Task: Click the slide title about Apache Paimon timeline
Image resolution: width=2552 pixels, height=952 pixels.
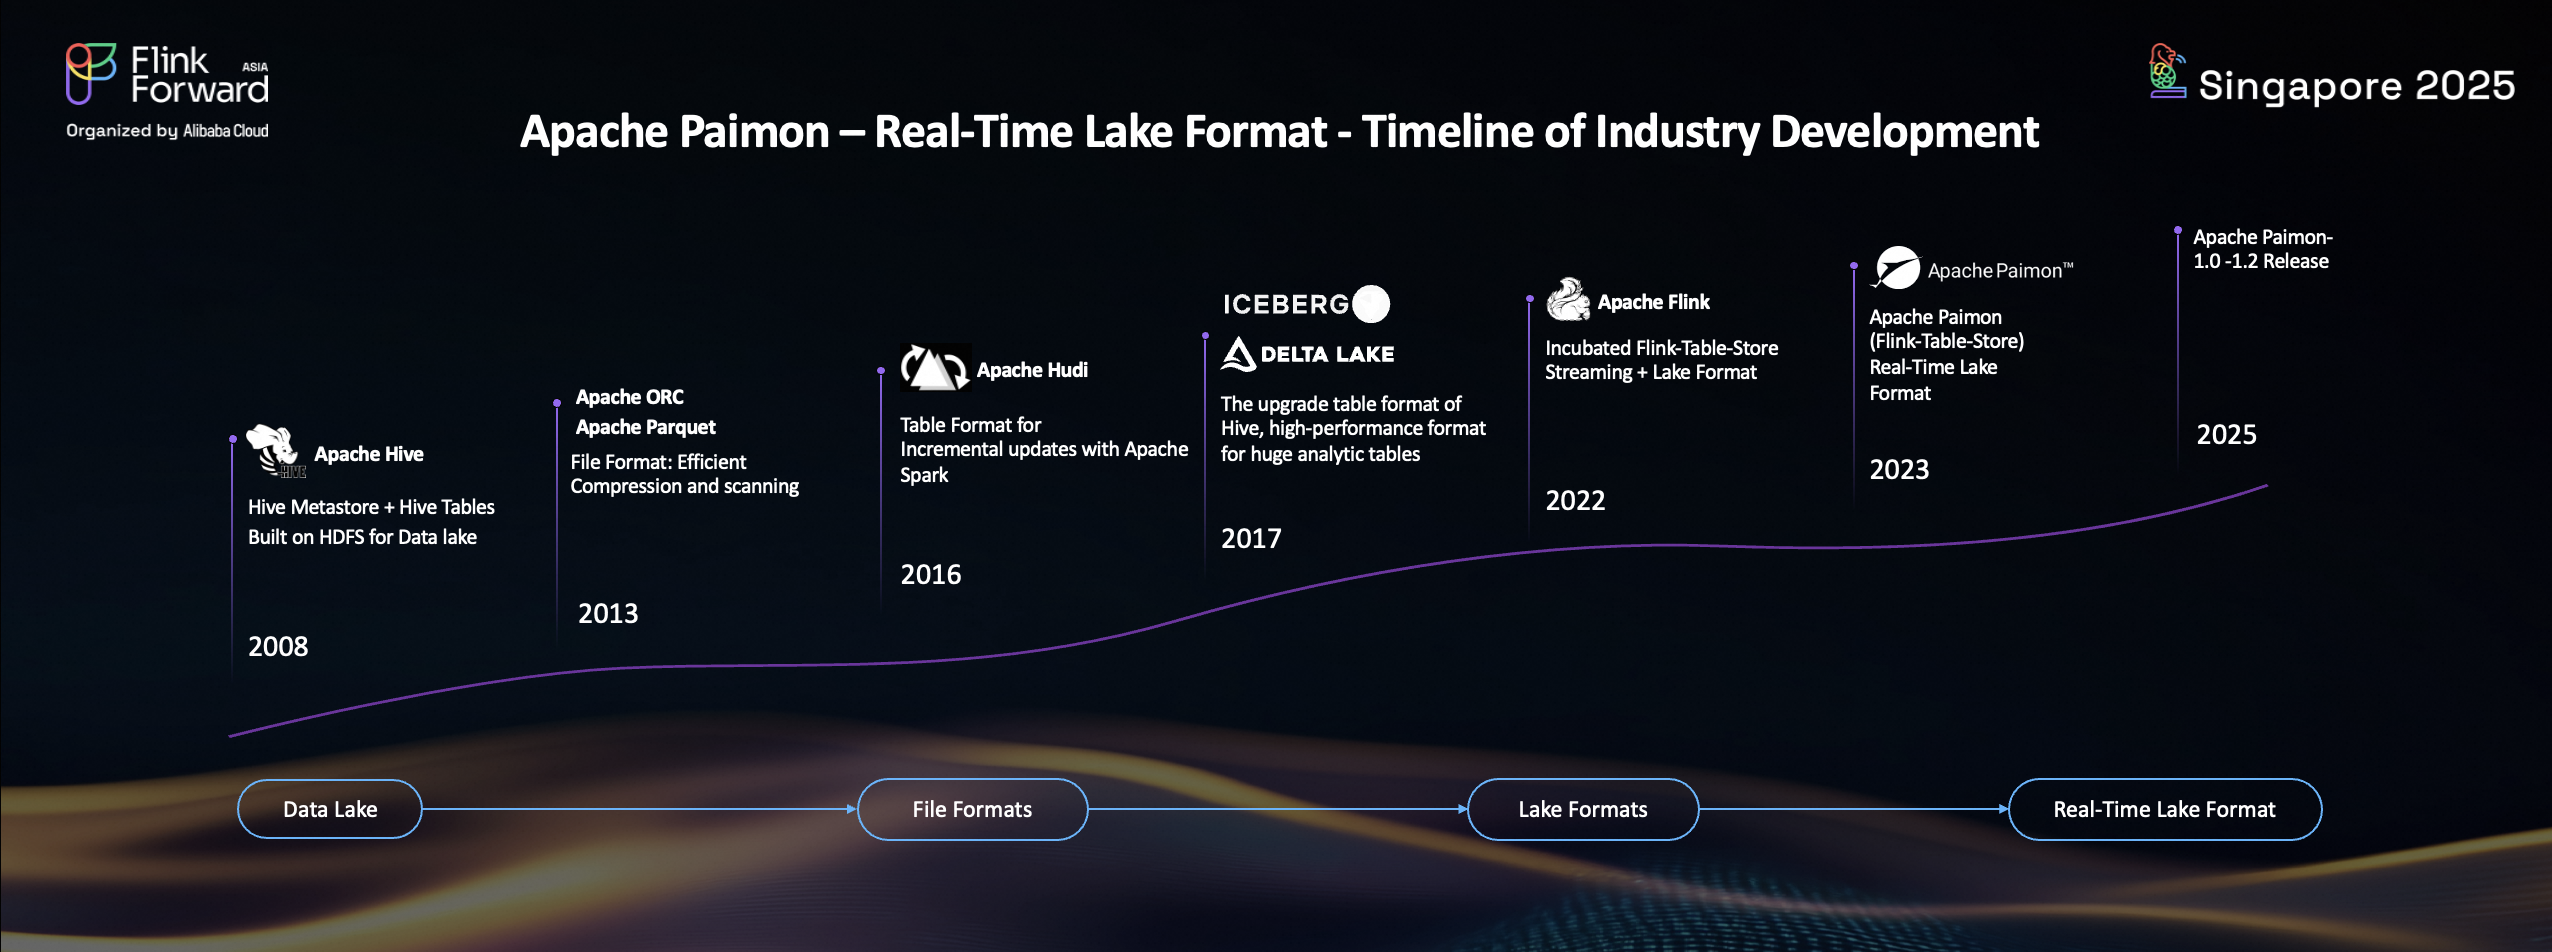Action: [1279, 132]
